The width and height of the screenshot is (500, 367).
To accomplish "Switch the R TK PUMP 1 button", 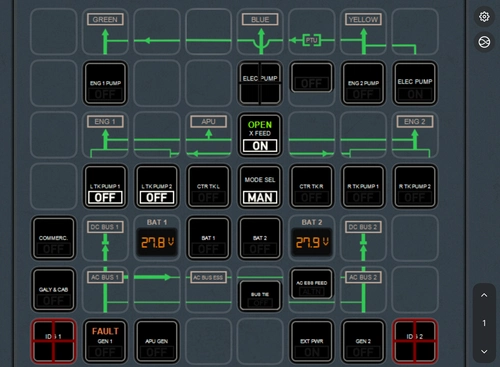I will pyautogui.click(x=363, y=187).
